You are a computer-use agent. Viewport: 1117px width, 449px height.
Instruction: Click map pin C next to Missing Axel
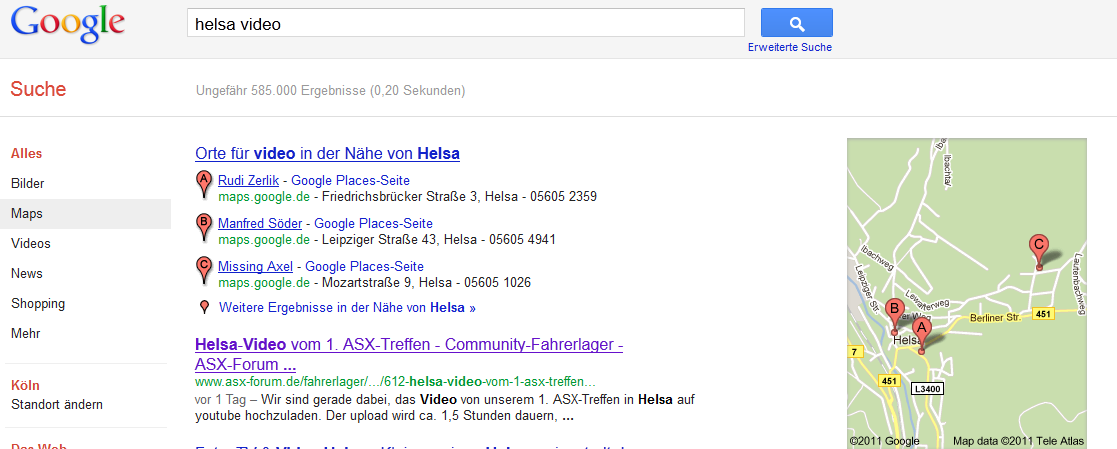tap(204, 271)
